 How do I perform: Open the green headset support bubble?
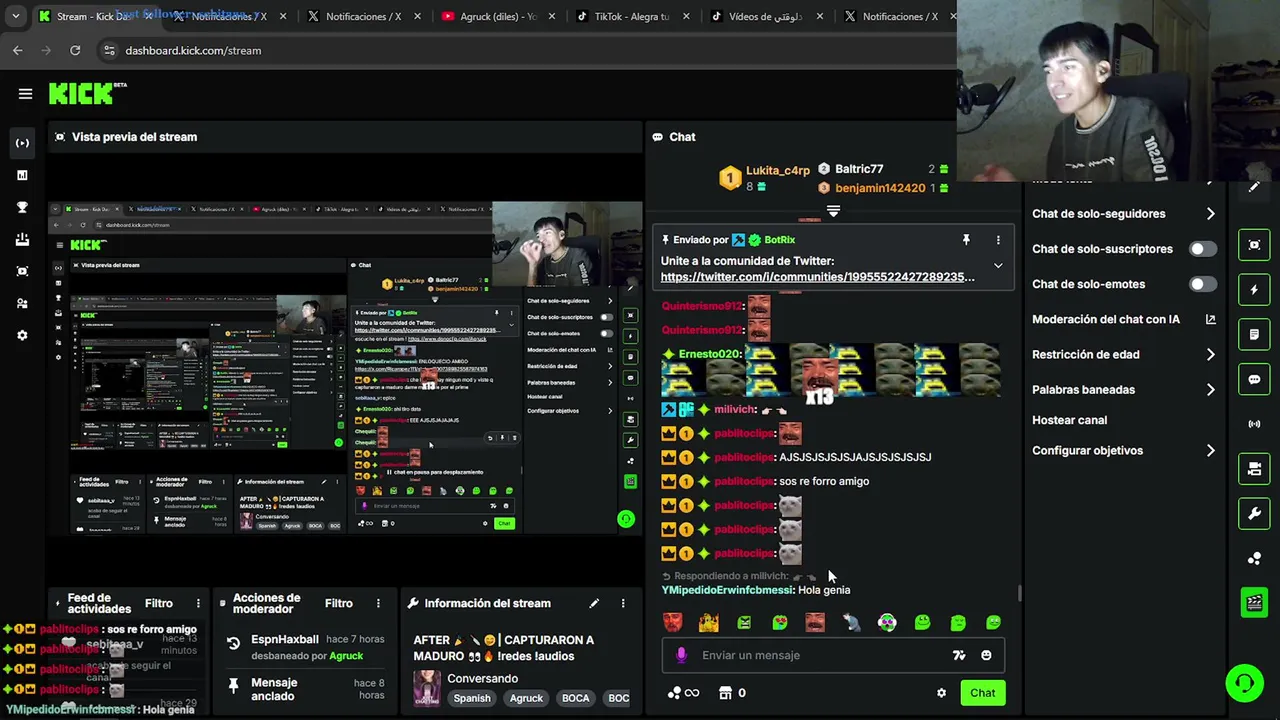tap(1244, 683)
